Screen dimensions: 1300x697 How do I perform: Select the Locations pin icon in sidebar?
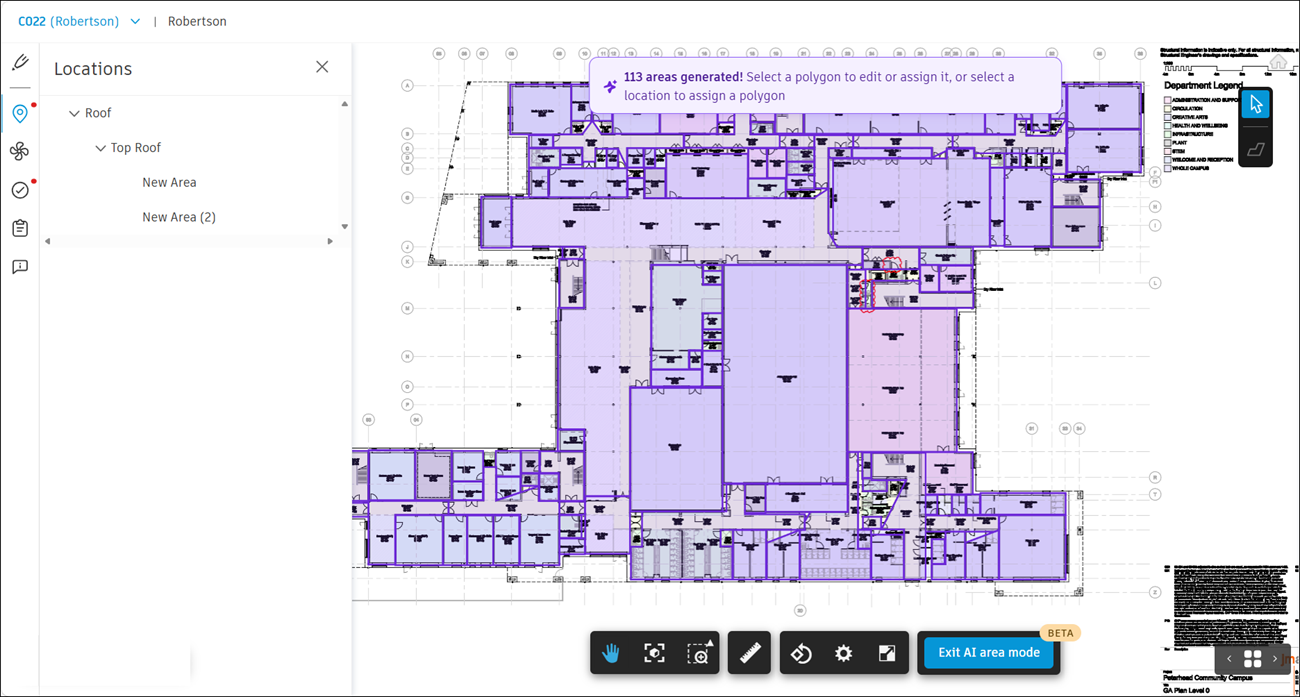20,113
